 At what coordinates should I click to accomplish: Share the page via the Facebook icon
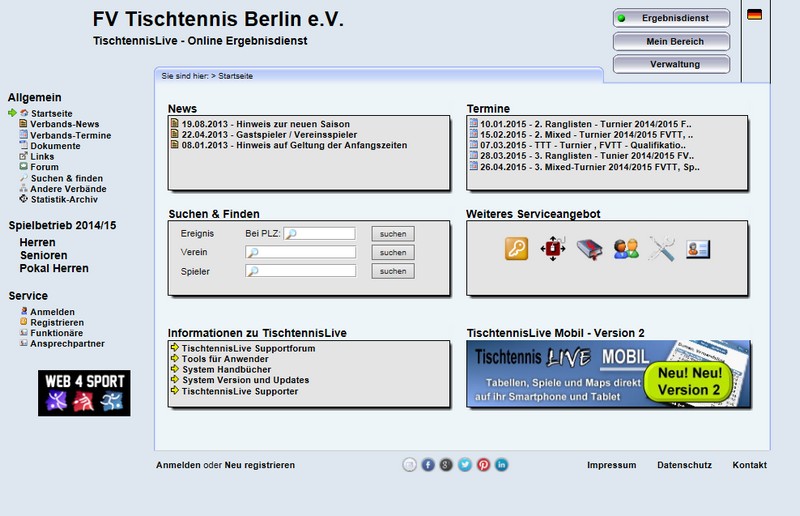click(x=428, y=465)
